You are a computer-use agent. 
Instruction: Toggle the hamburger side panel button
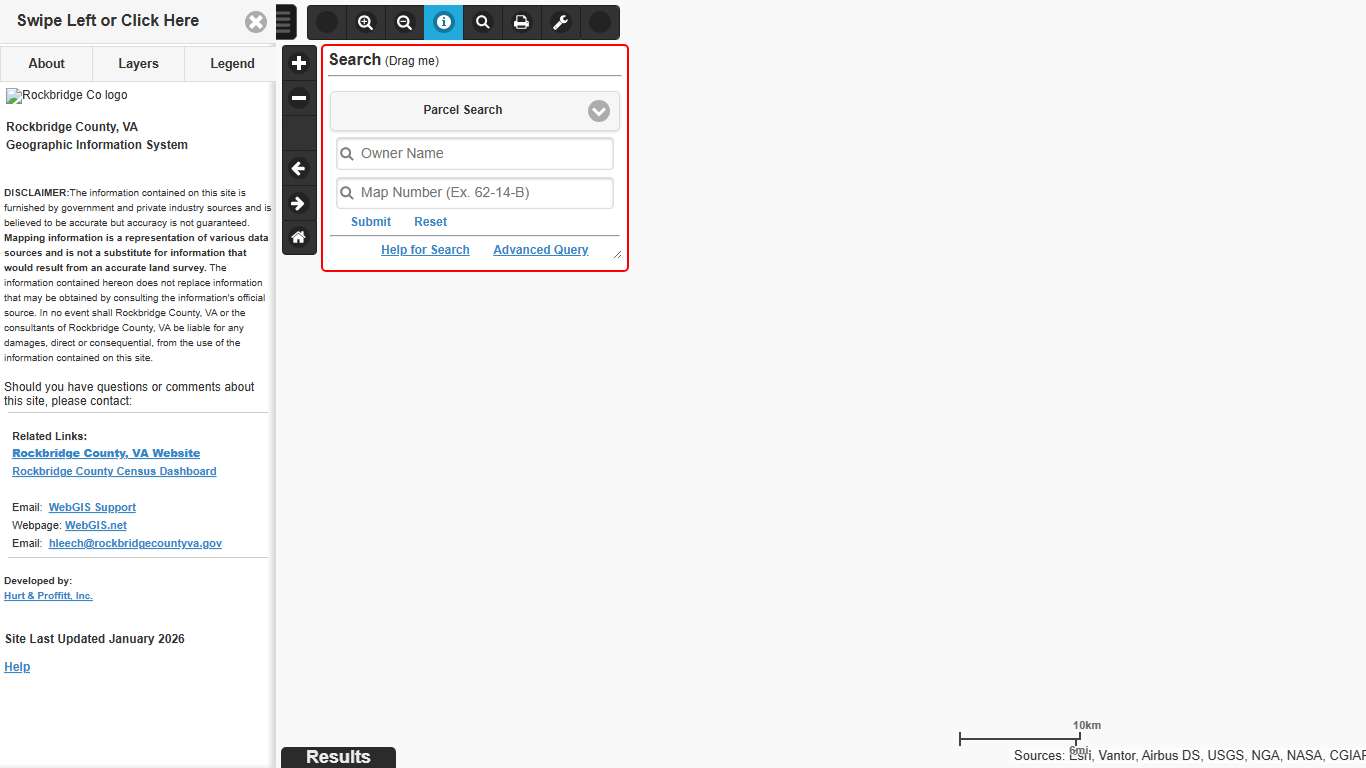[x=285, y=22]
